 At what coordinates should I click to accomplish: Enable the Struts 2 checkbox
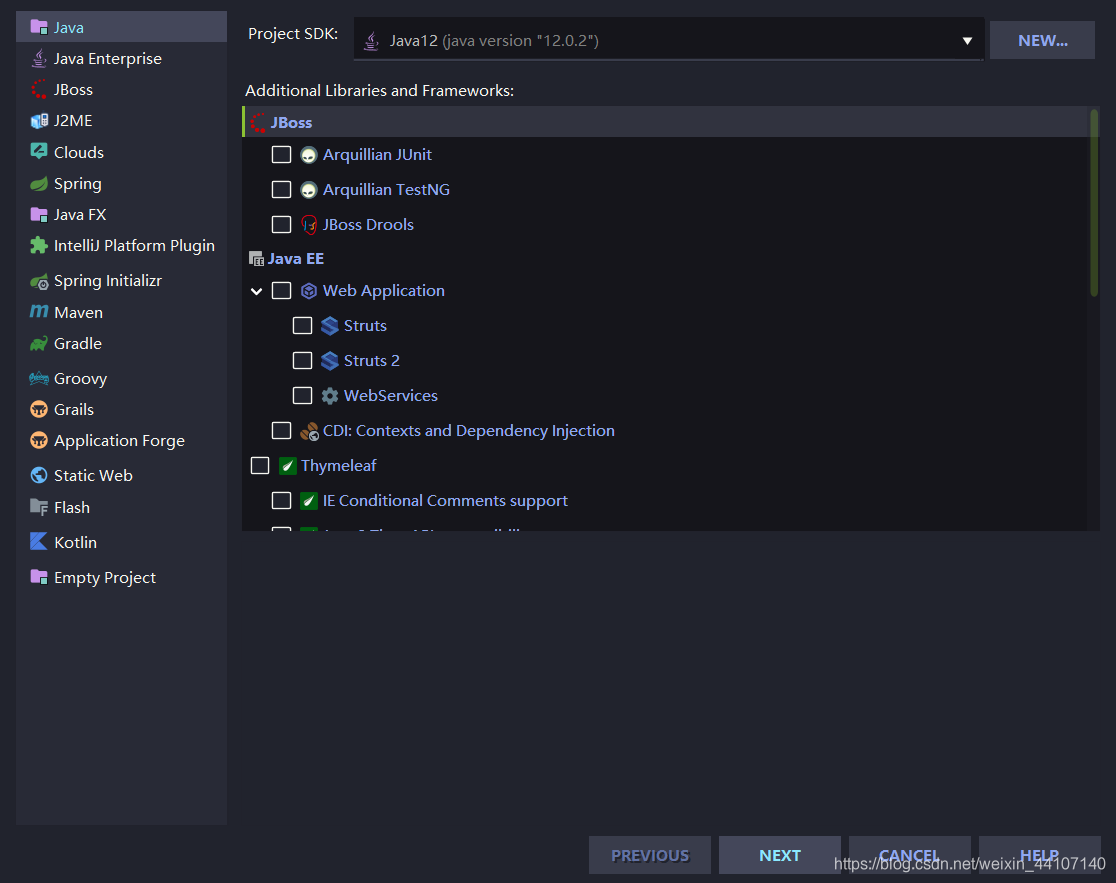302,360
